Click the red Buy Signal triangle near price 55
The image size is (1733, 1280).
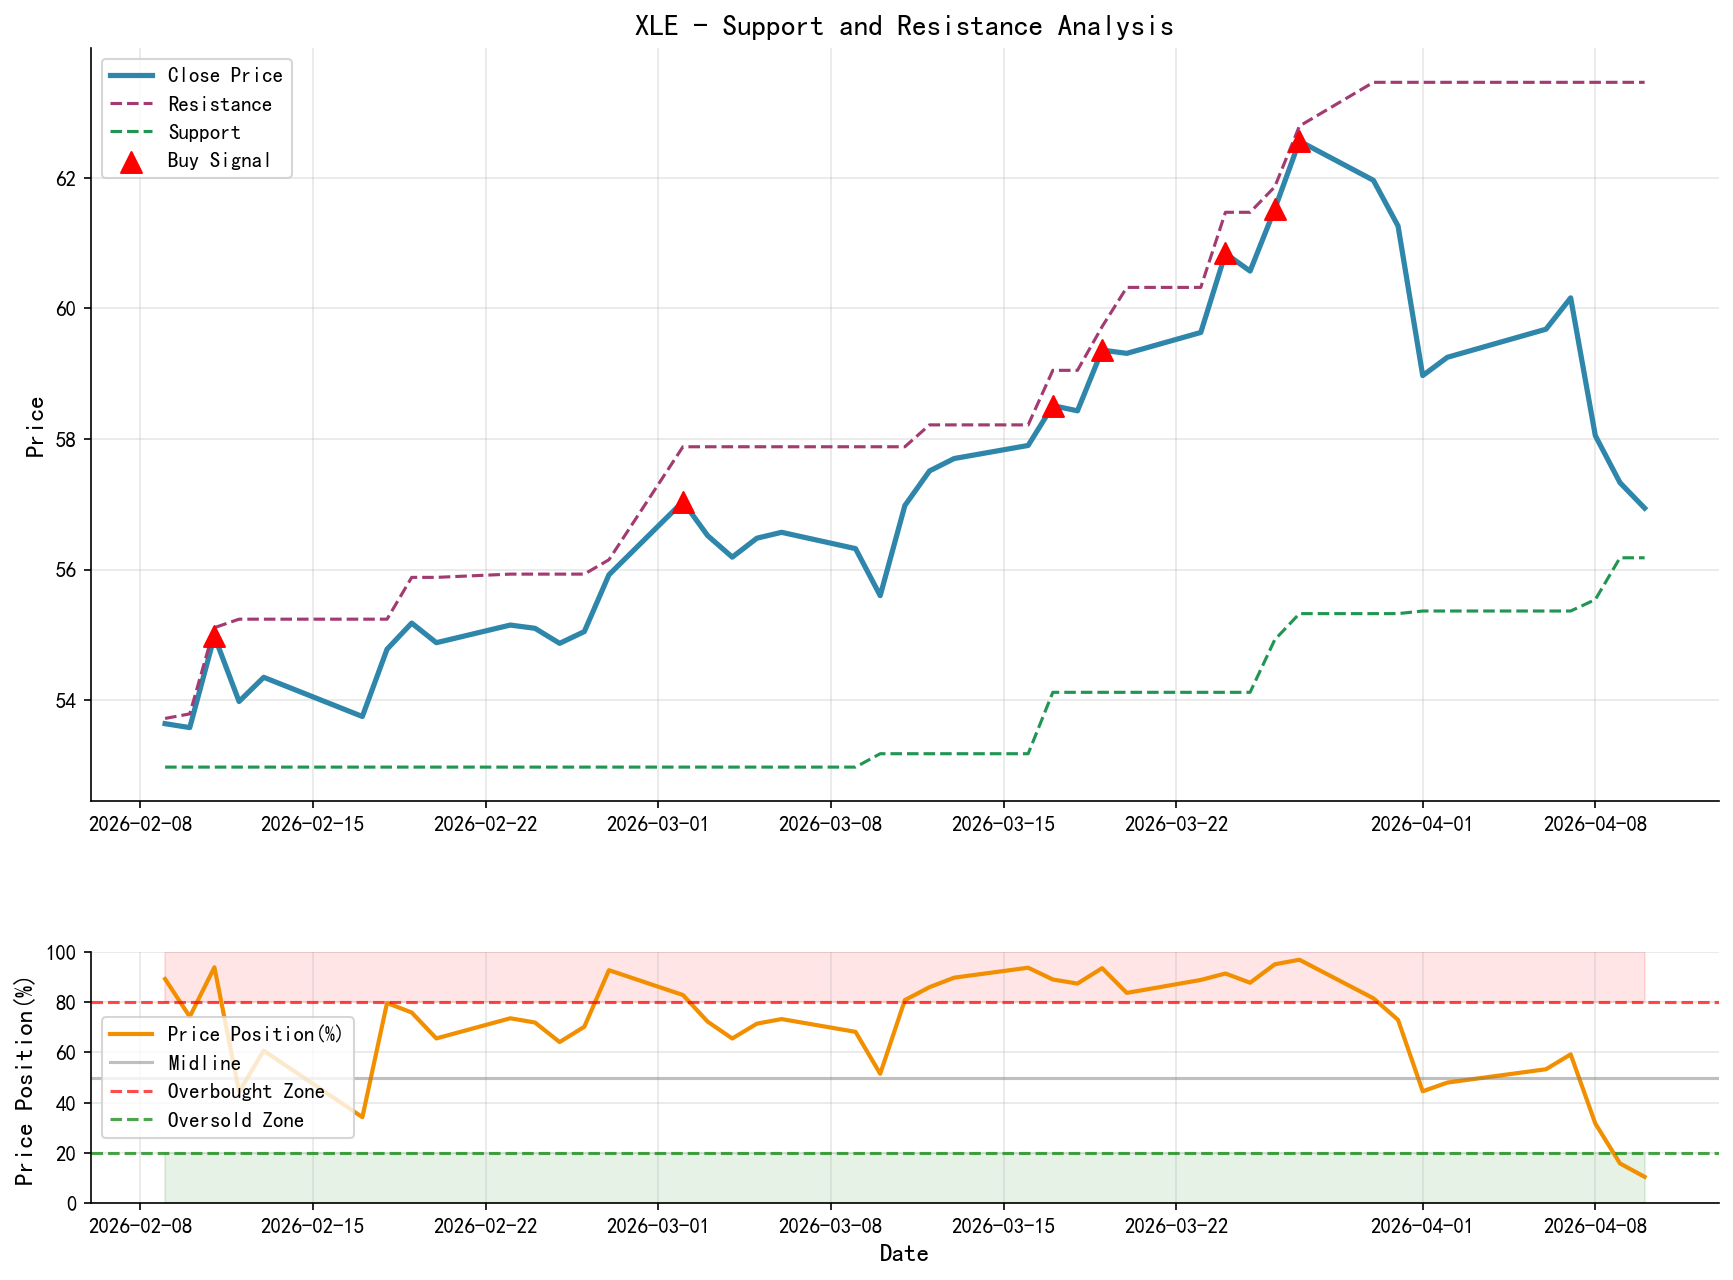214,637
